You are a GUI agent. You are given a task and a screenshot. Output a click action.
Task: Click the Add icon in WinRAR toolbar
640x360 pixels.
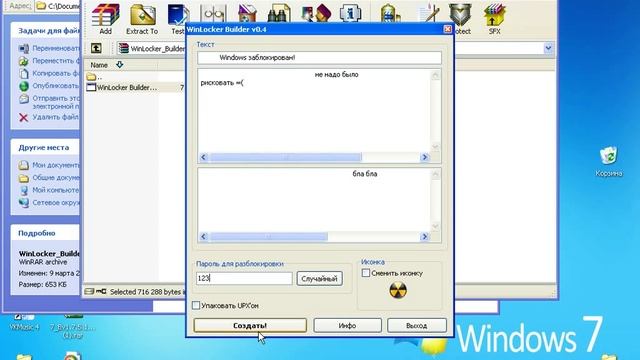[105, 15]
